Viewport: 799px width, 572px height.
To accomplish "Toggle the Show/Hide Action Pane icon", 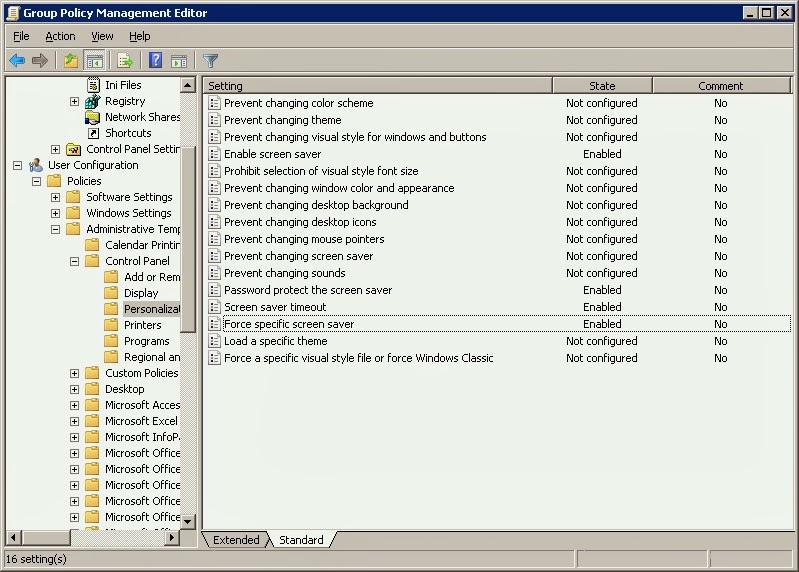I will click(179, 61).
